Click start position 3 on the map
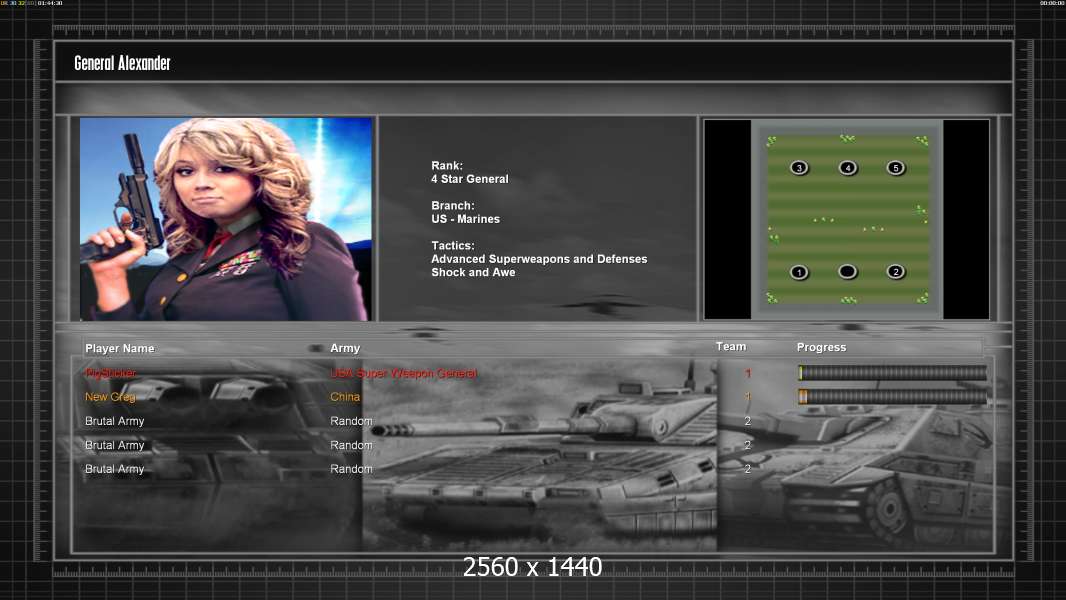Image resolution: width=1066 pixels, height=600 pixels. (x=799, y=168)
